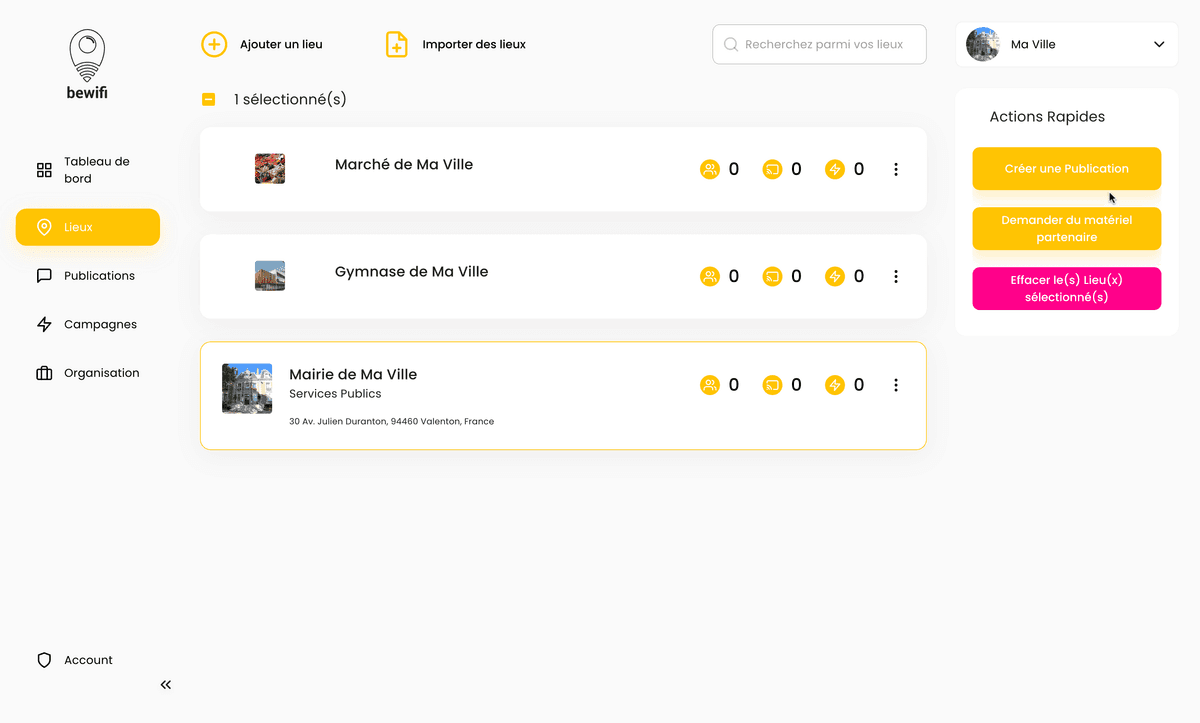Open the three-dot menu for Gymnase de Ma Ville
Viewport: 1200px width, 723px height.
click(x=896, y=276)
